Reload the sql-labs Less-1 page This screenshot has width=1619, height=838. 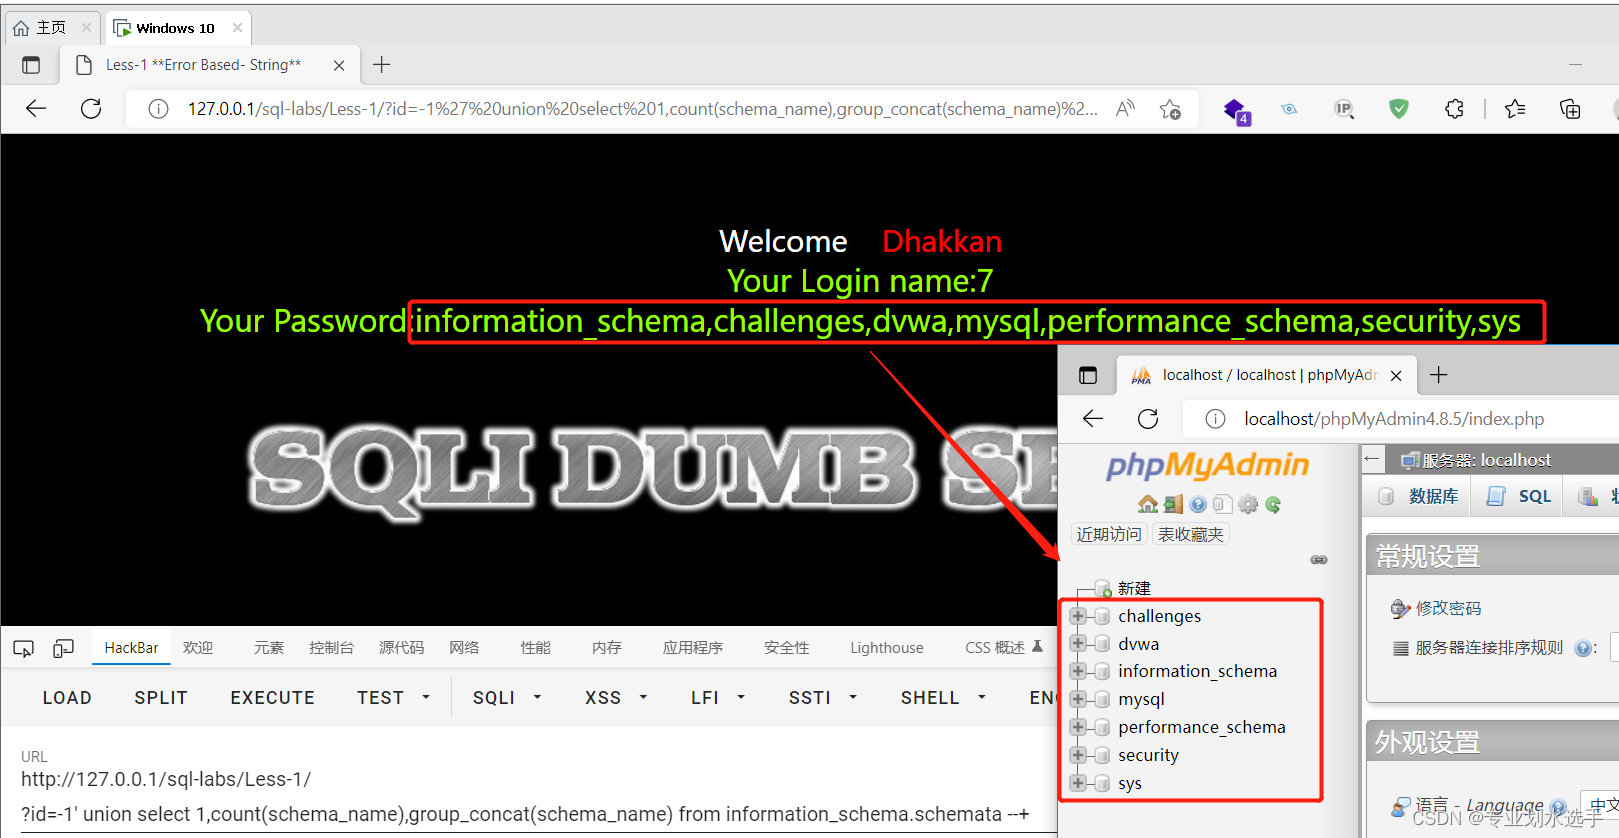tap(91, 108)
